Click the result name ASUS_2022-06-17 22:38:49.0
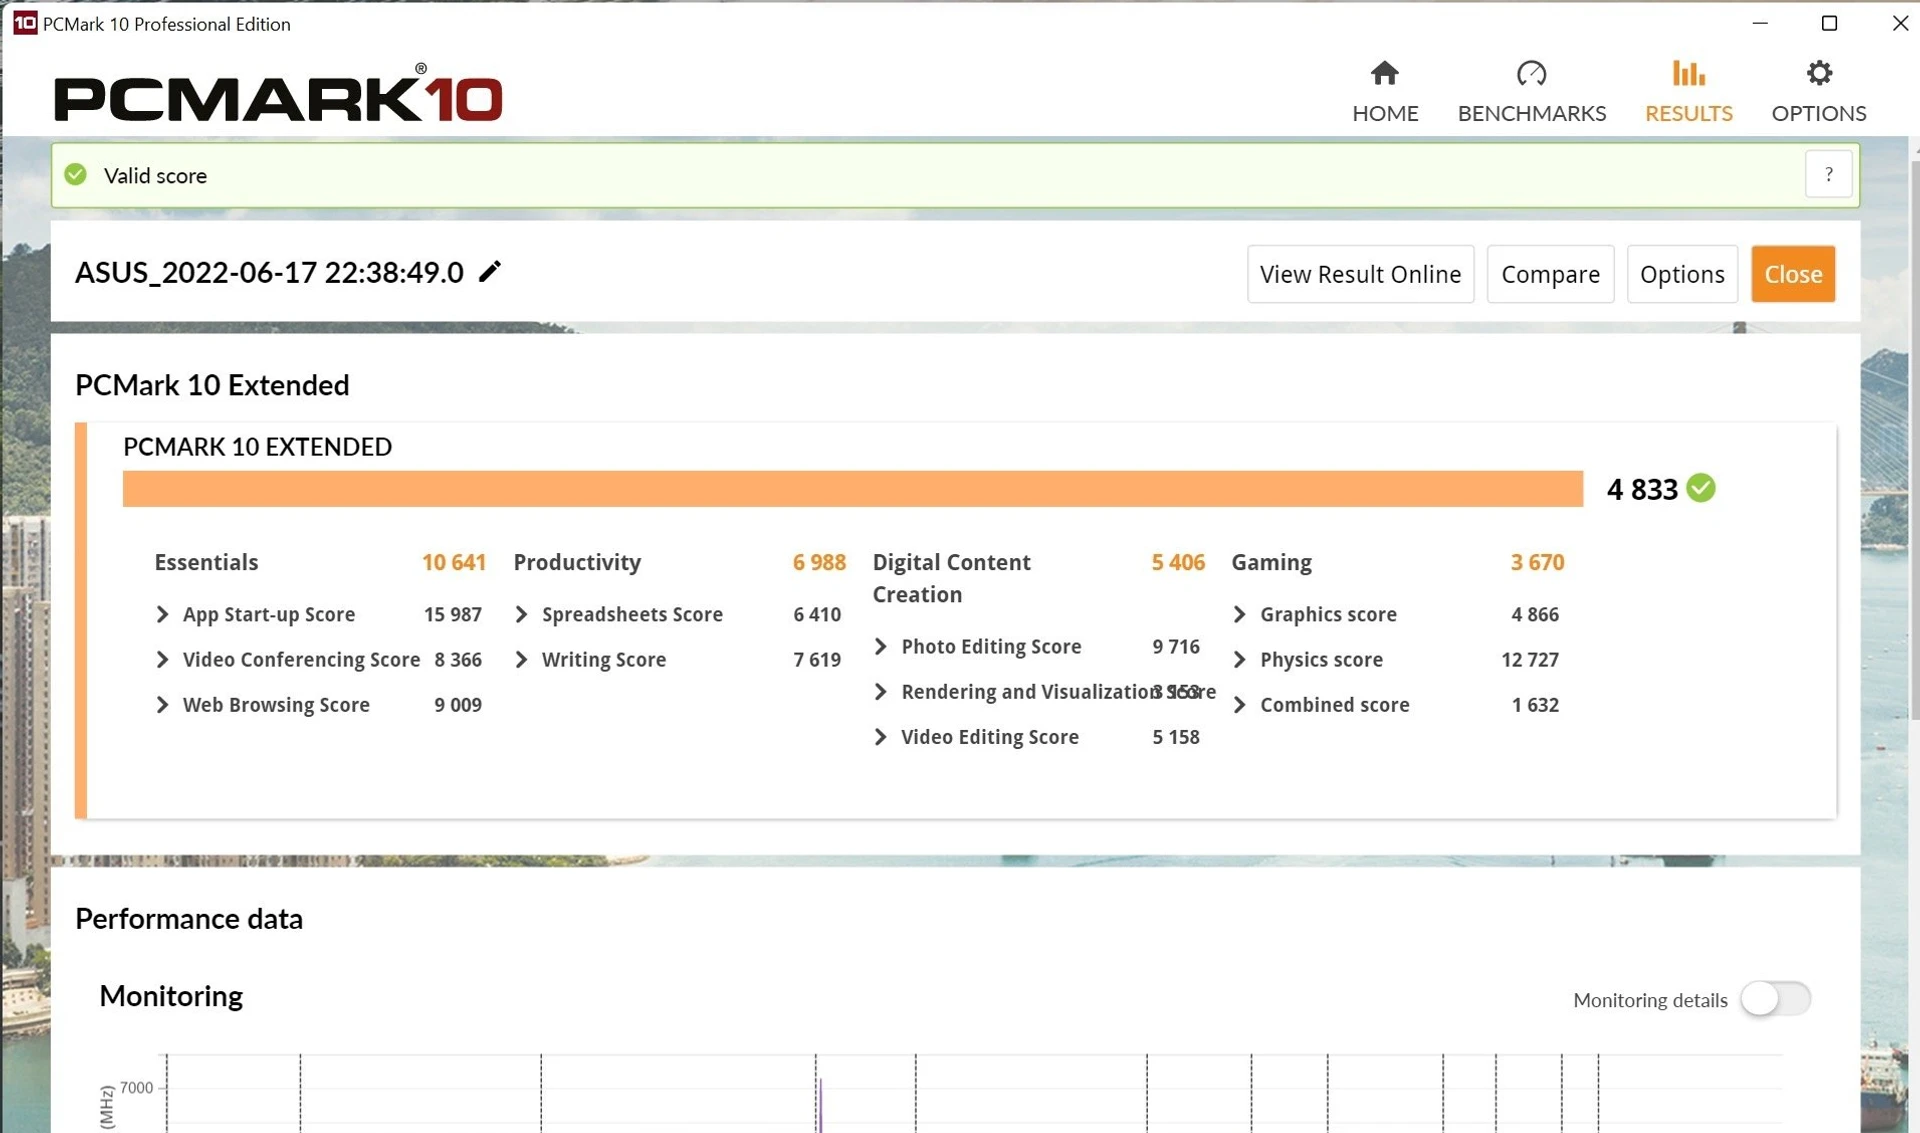The height and width of the screenshot is (1133, 1920). [x=269, y=272]
